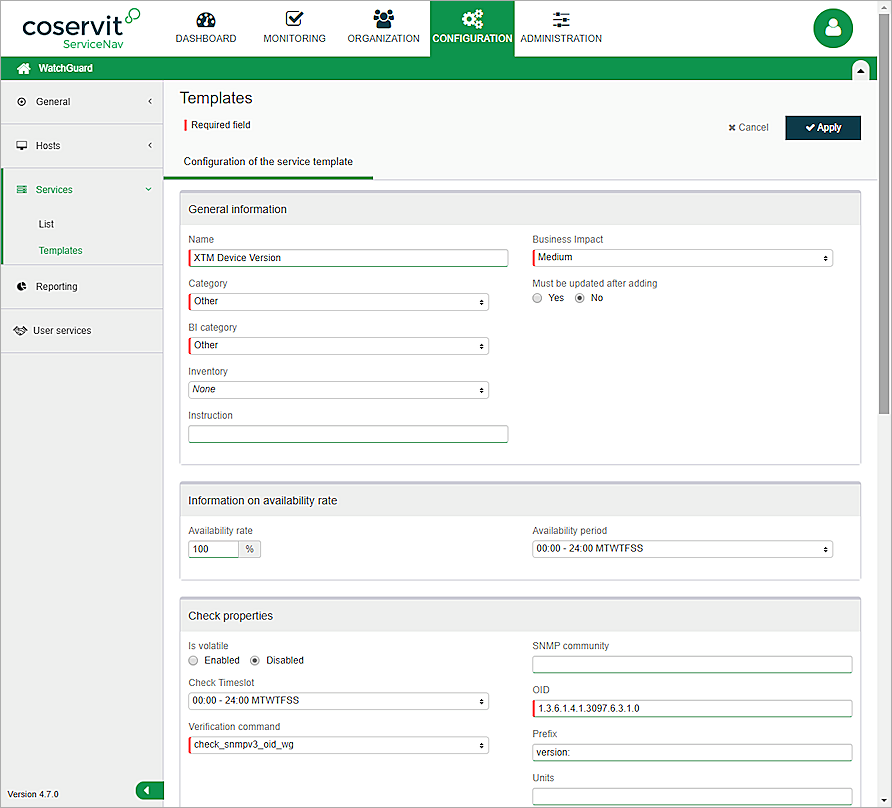Open the Dashboard gauge icon

(206, 20)
